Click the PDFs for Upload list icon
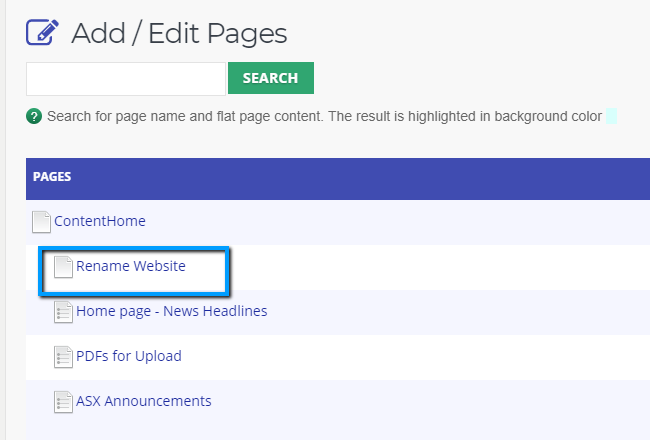The width and height of the screenshot is (650, 440). 63,357
